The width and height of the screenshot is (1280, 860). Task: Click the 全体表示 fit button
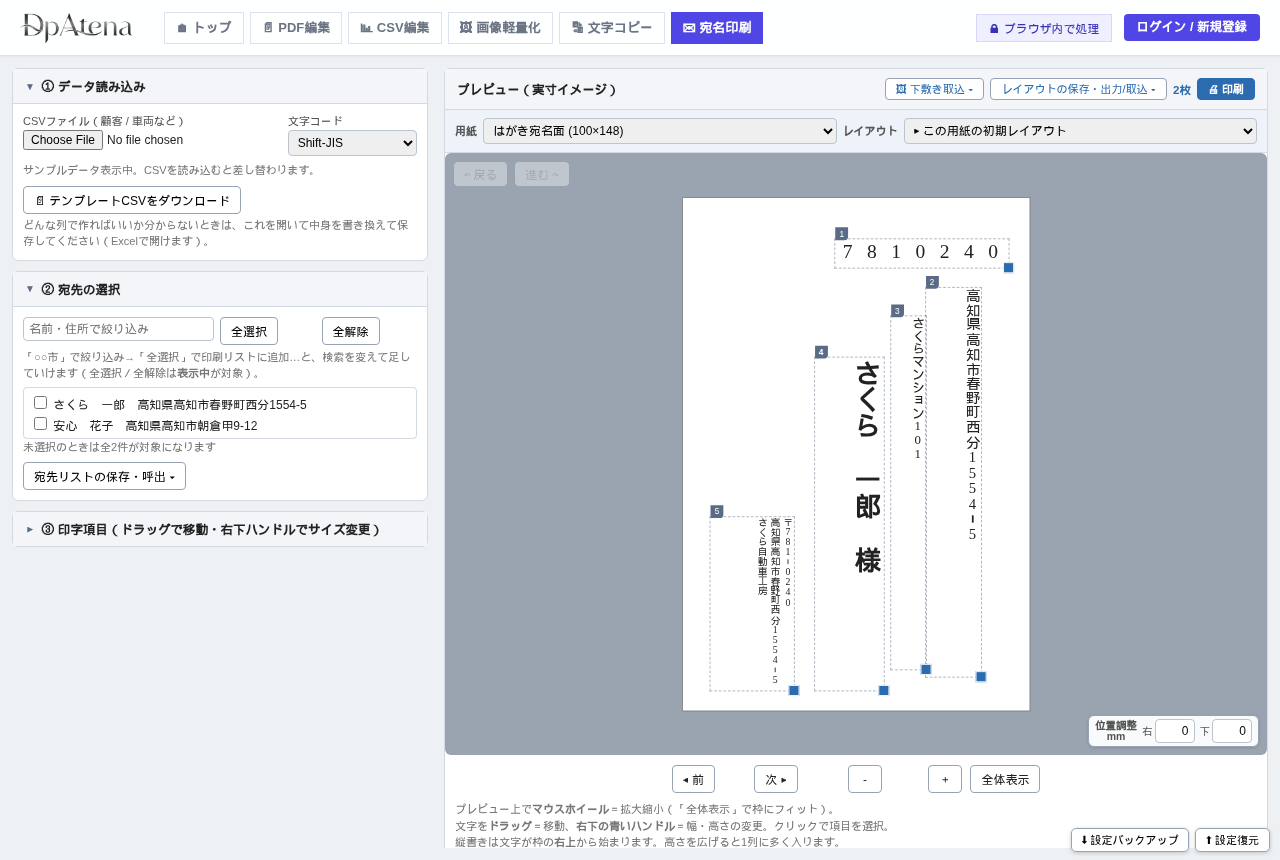click(x=1005, y=779)
